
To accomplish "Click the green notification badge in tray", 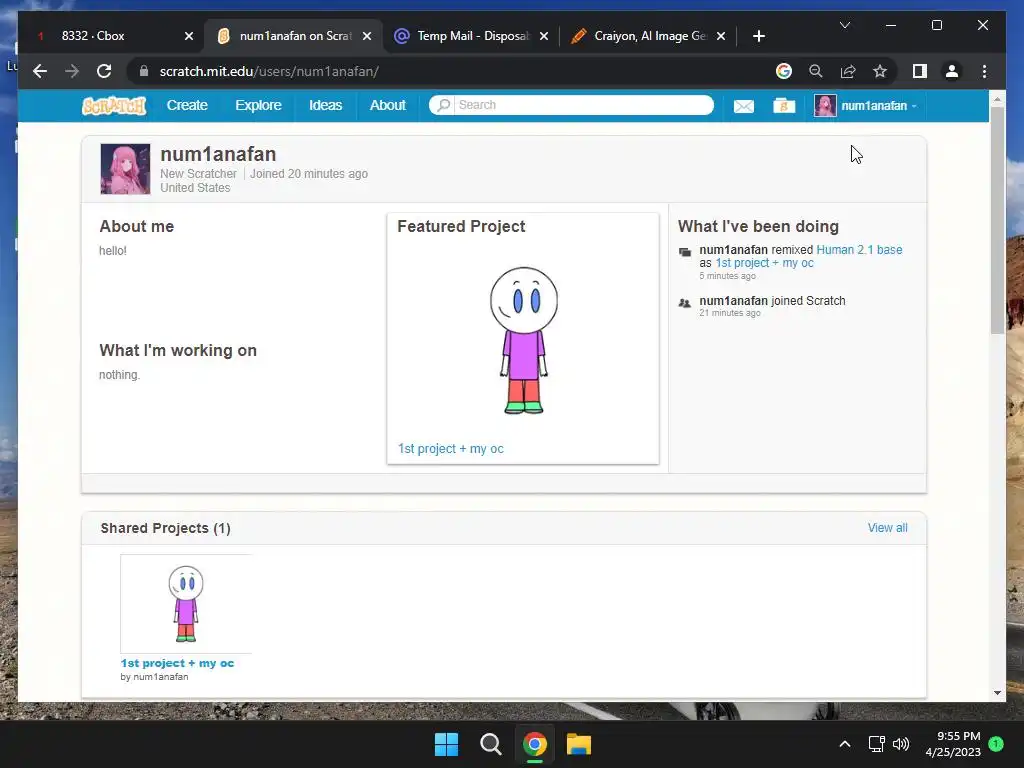I will 996,744.
